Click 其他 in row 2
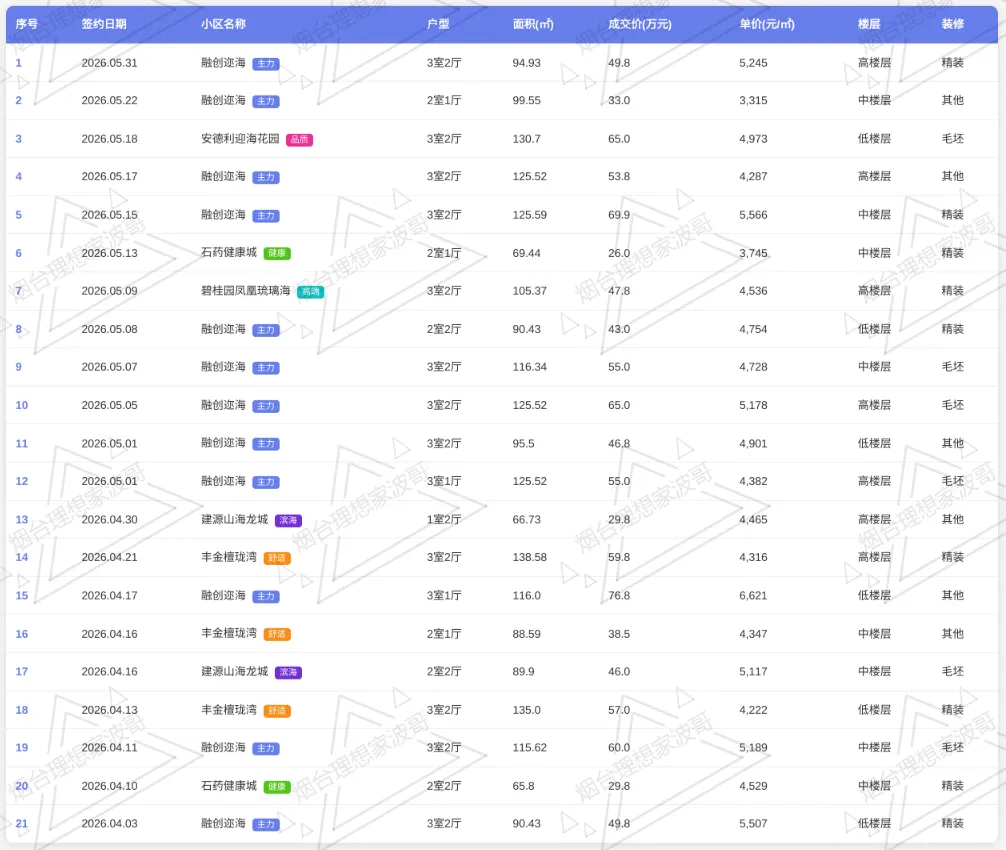Screen dimensions: 1006x850 click(953, 100)
